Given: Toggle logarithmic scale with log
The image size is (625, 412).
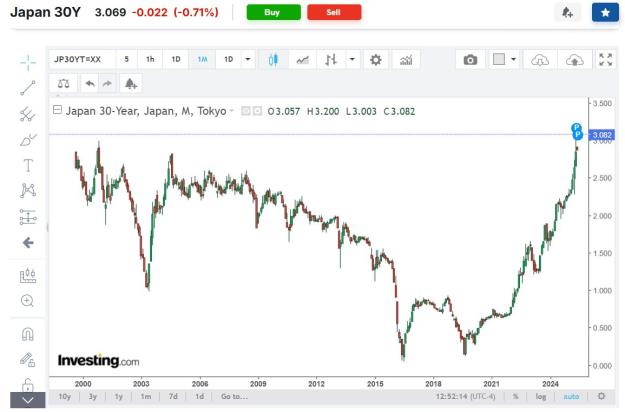Looking at the screenshot, I should point(540,396).
